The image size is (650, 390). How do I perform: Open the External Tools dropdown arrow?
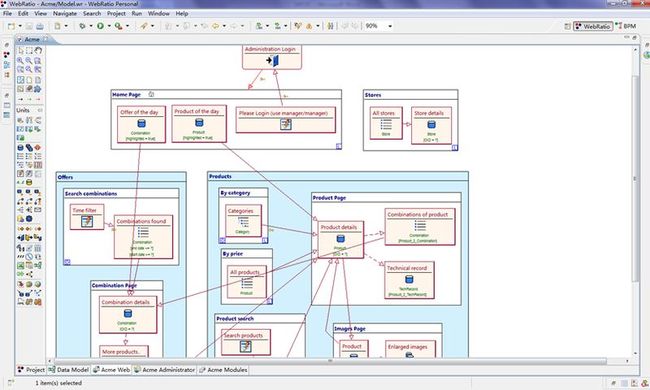point(127,26)
